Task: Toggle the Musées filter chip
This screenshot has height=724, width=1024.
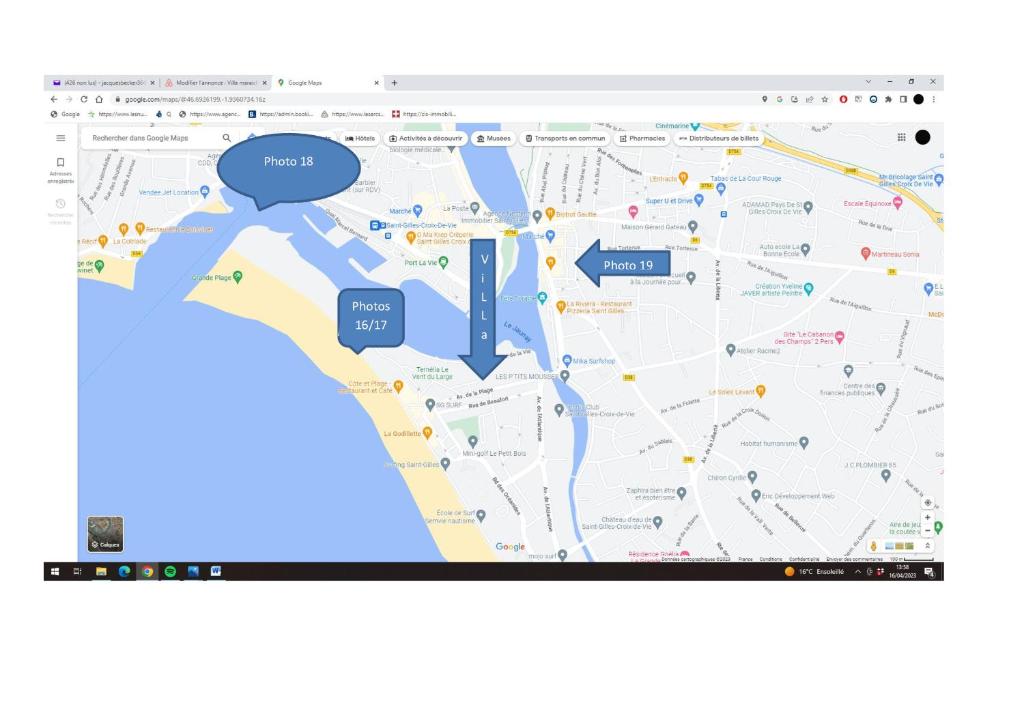Action: coord(494,138)
